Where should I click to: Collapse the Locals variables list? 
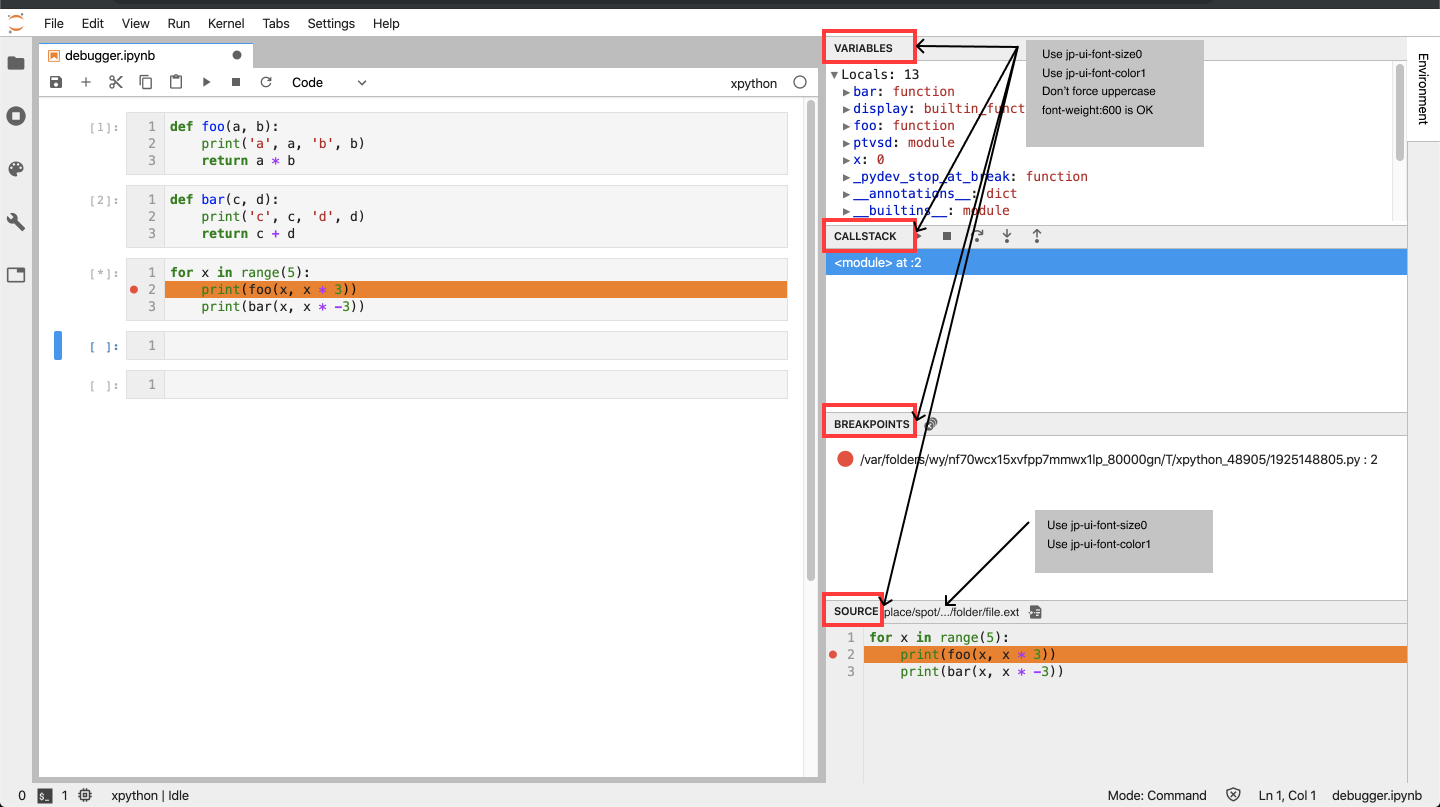point(834,74)
